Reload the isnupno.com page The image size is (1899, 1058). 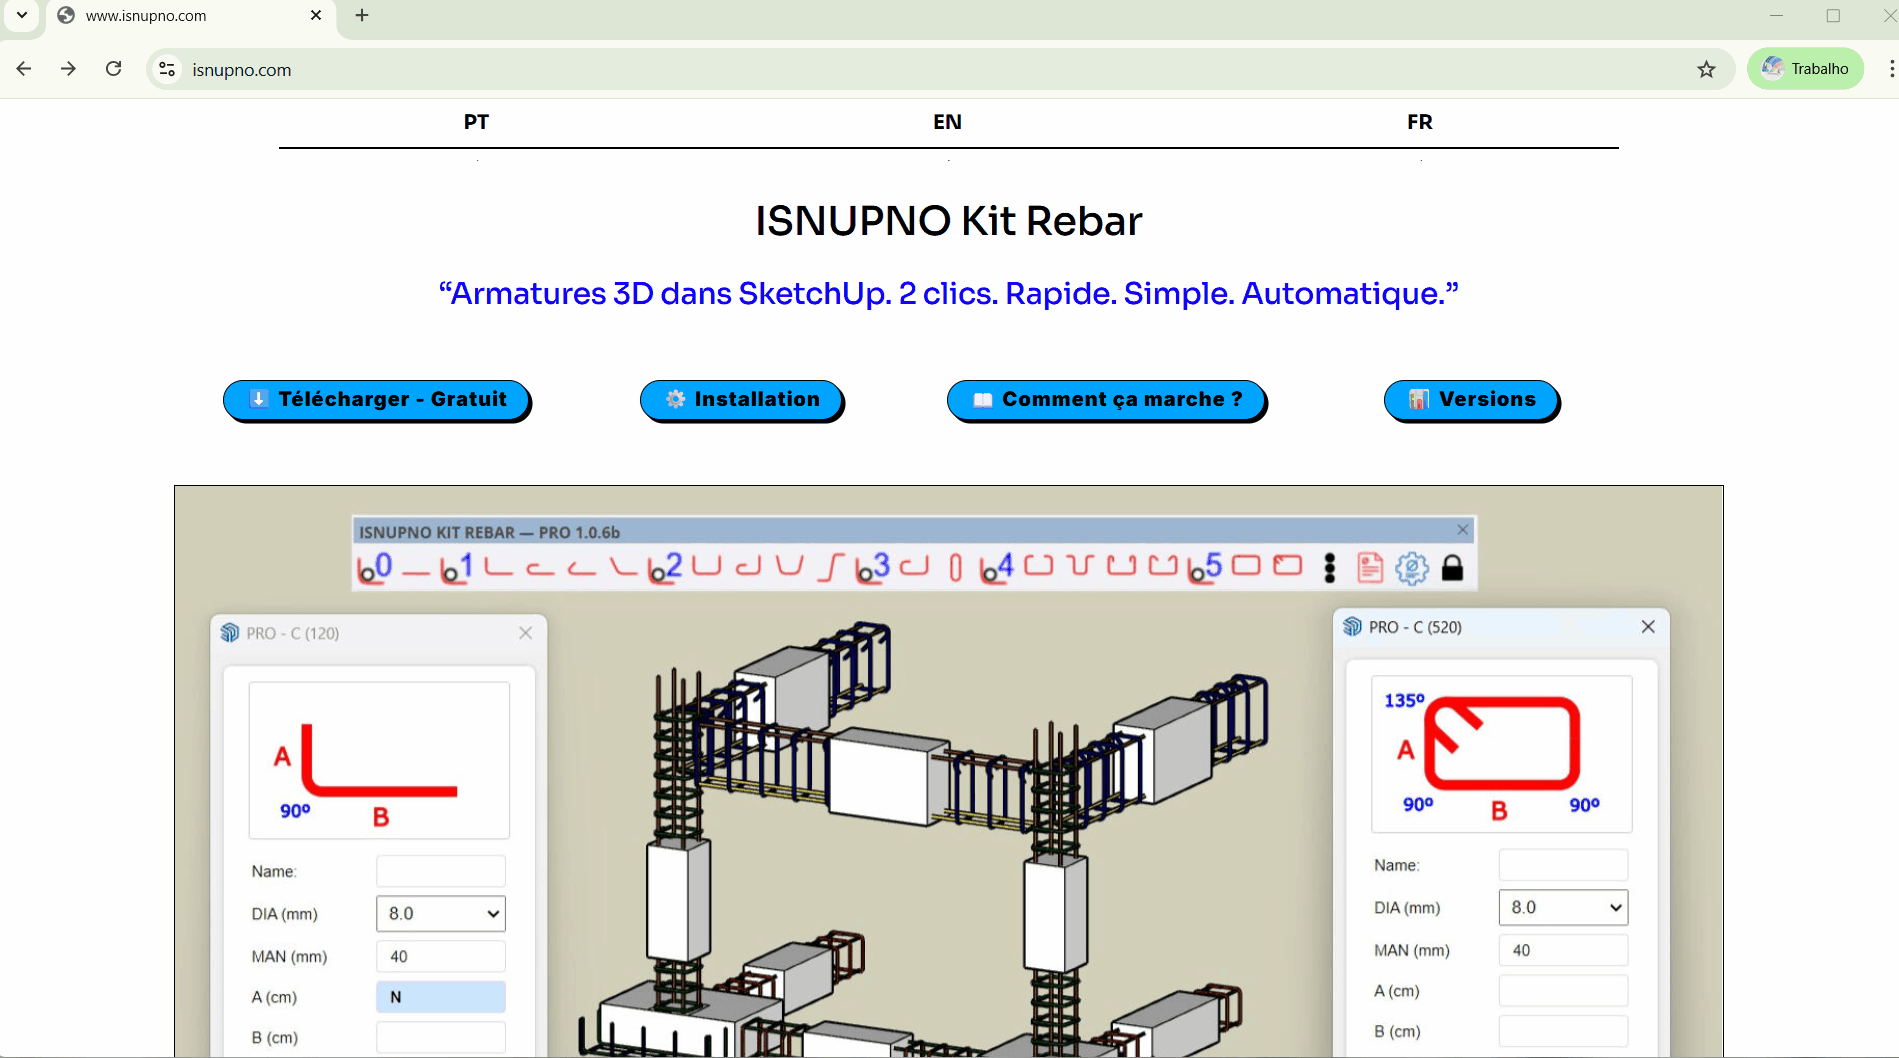click(114, 69)
